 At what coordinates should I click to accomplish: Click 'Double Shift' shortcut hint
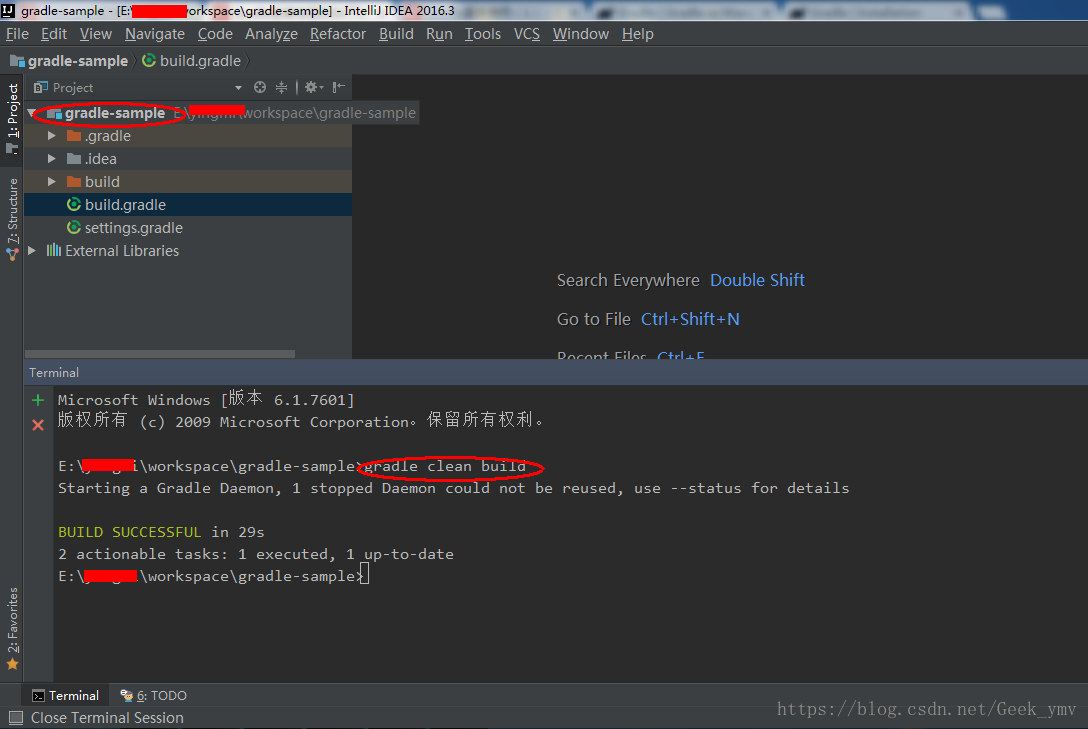[x=757, y=280]
